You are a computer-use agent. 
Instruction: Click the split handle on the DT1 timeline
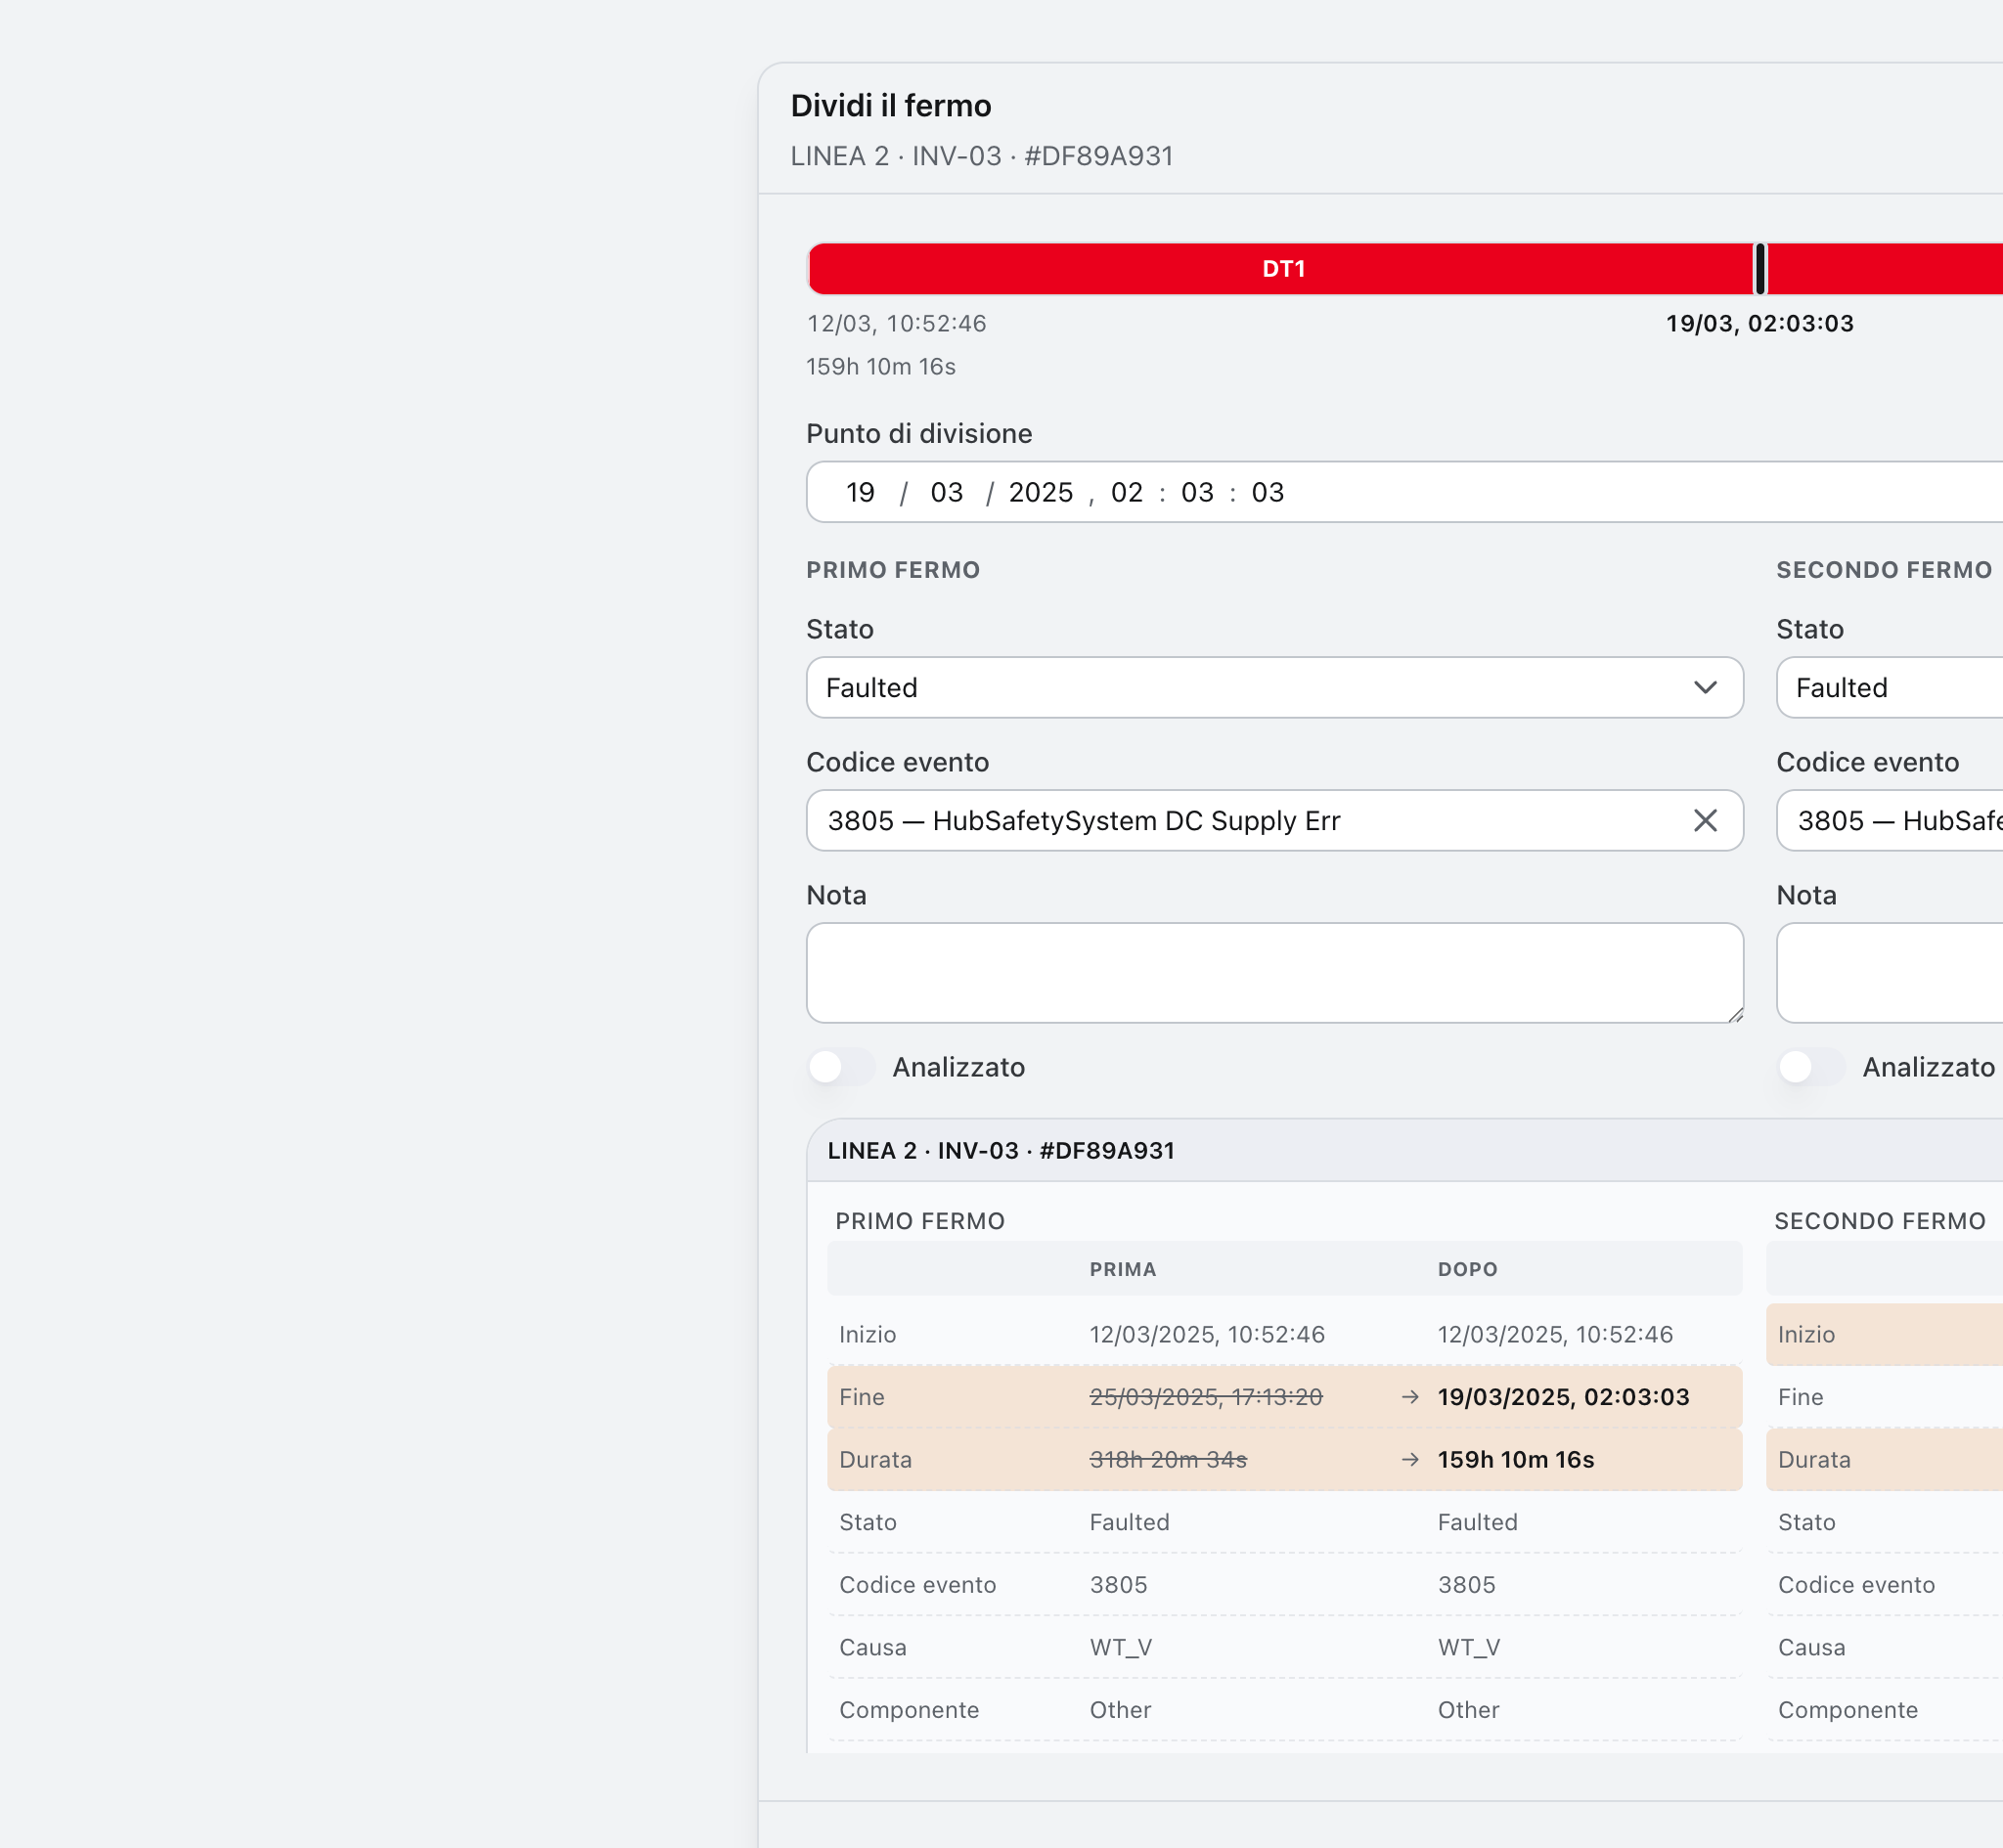click(x=1760, y=269)
